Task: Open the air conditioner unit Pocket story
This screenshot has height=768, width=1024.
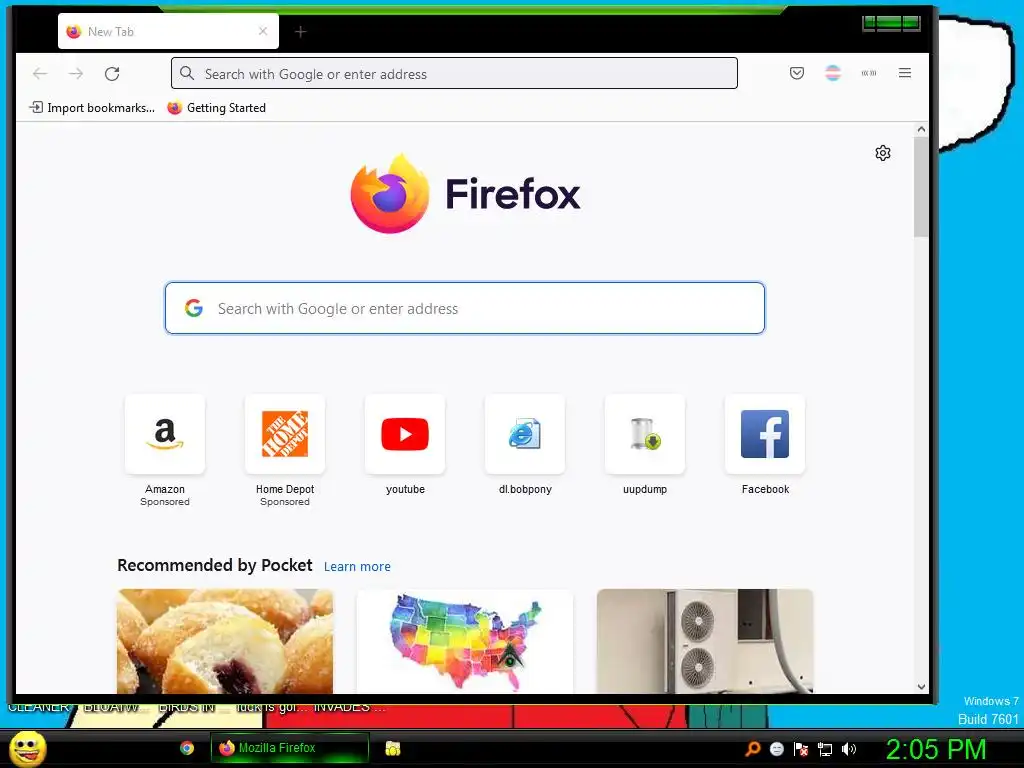Action: [x=705, y=641]
